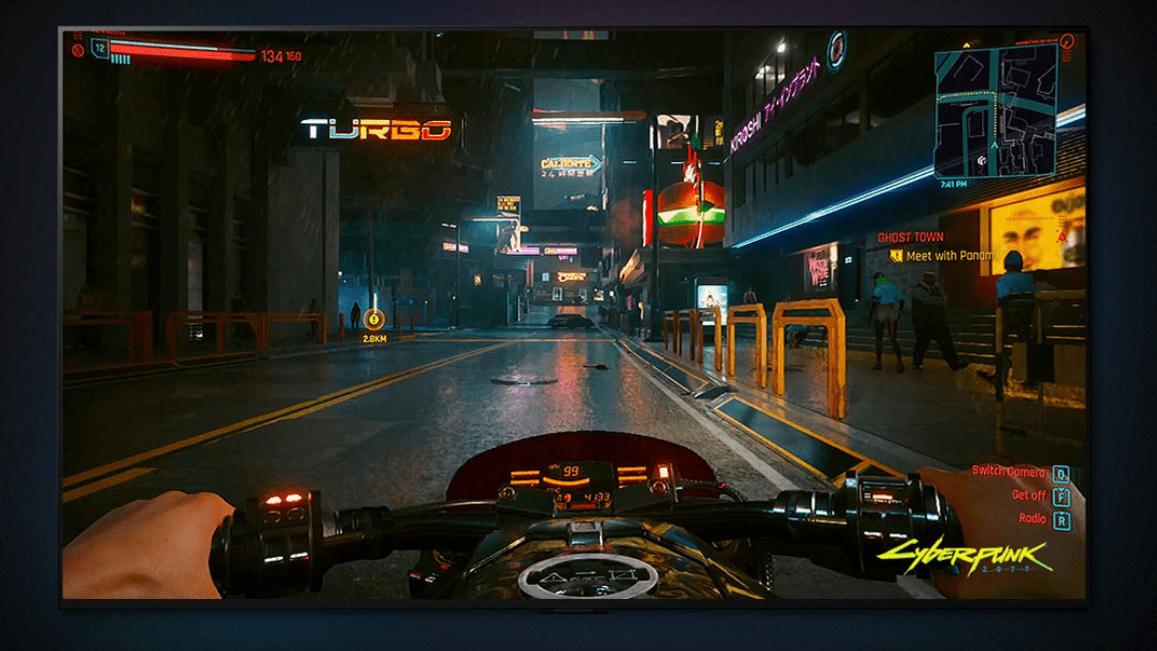Click the Q keybind icon next to Switch Camera
This screenshot has width=1157, height=651.
pyautogui.click(x=1061, y=474)
